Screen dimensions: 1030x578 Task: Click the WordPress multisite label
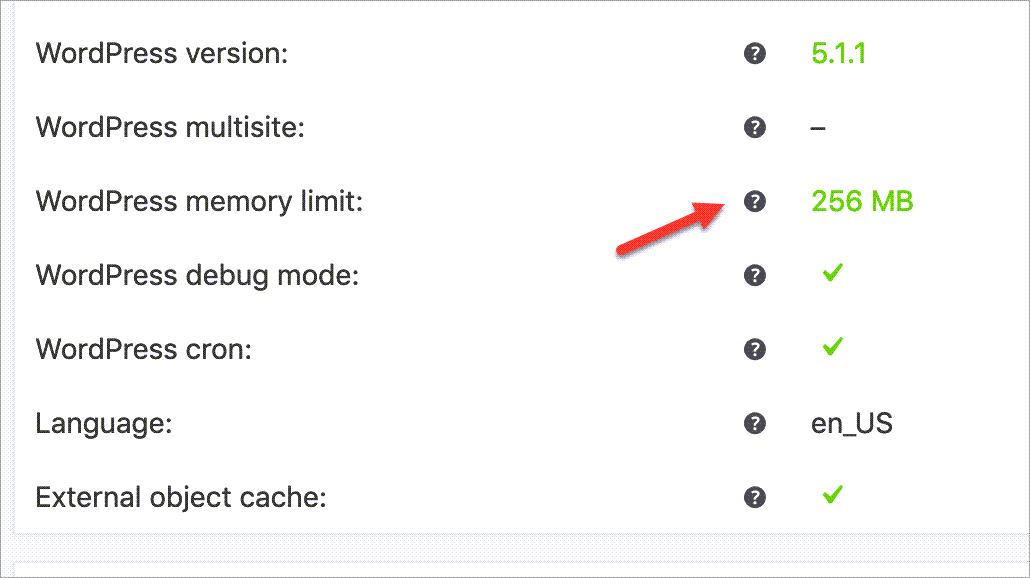coord(170,127)
